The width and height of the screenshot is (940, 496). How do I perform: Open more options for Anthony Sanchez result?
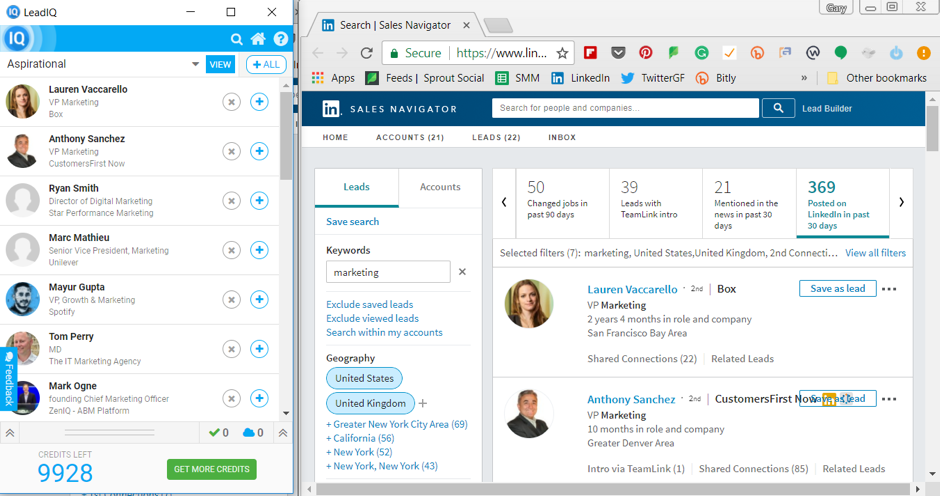tap(890, 399)
